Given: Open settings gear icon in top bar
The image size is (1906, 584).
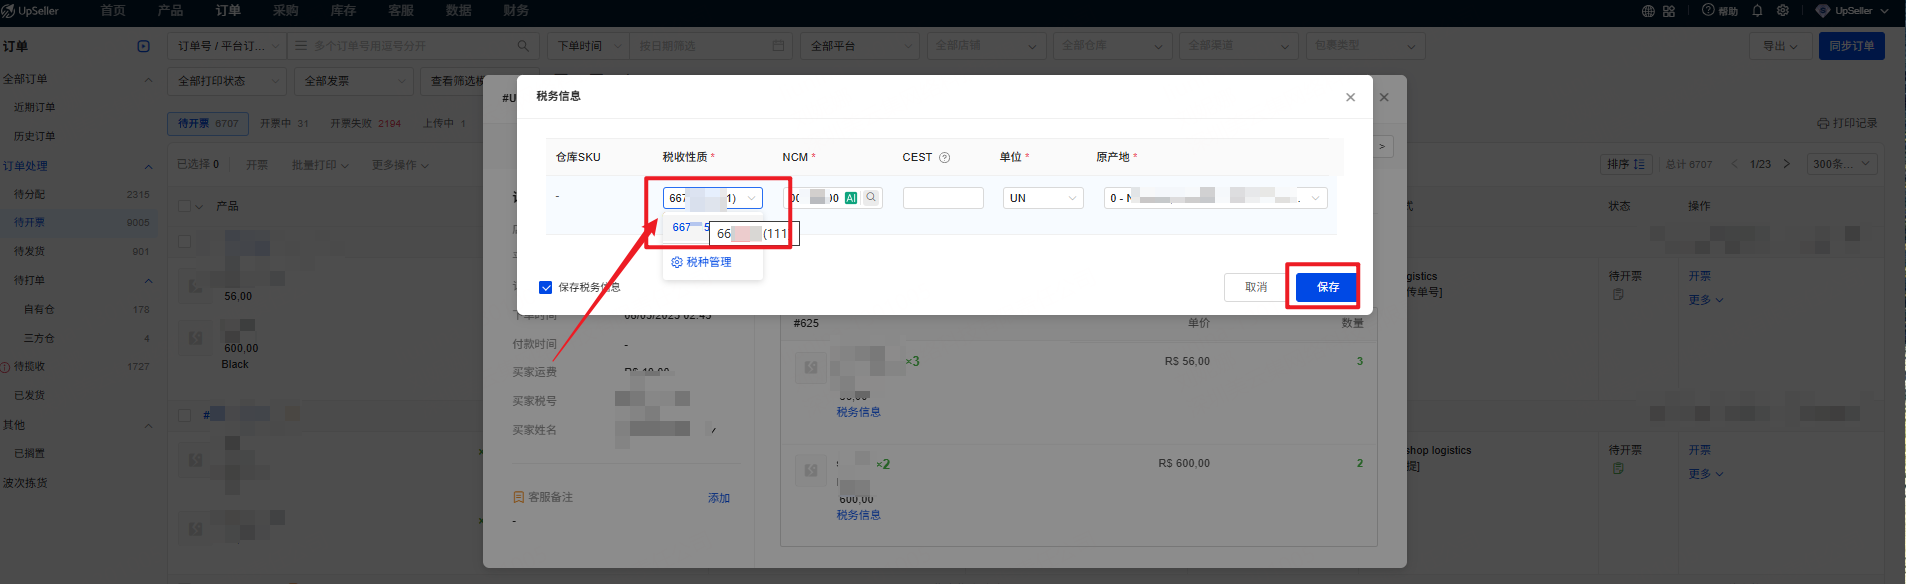Looking at the screenshot, I should [x=1783, y=11].
